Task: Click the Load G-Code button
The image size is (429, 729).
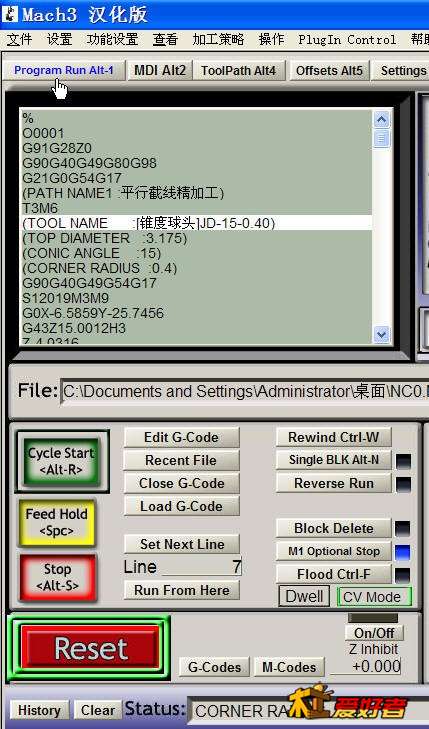Action: point(181,506)
